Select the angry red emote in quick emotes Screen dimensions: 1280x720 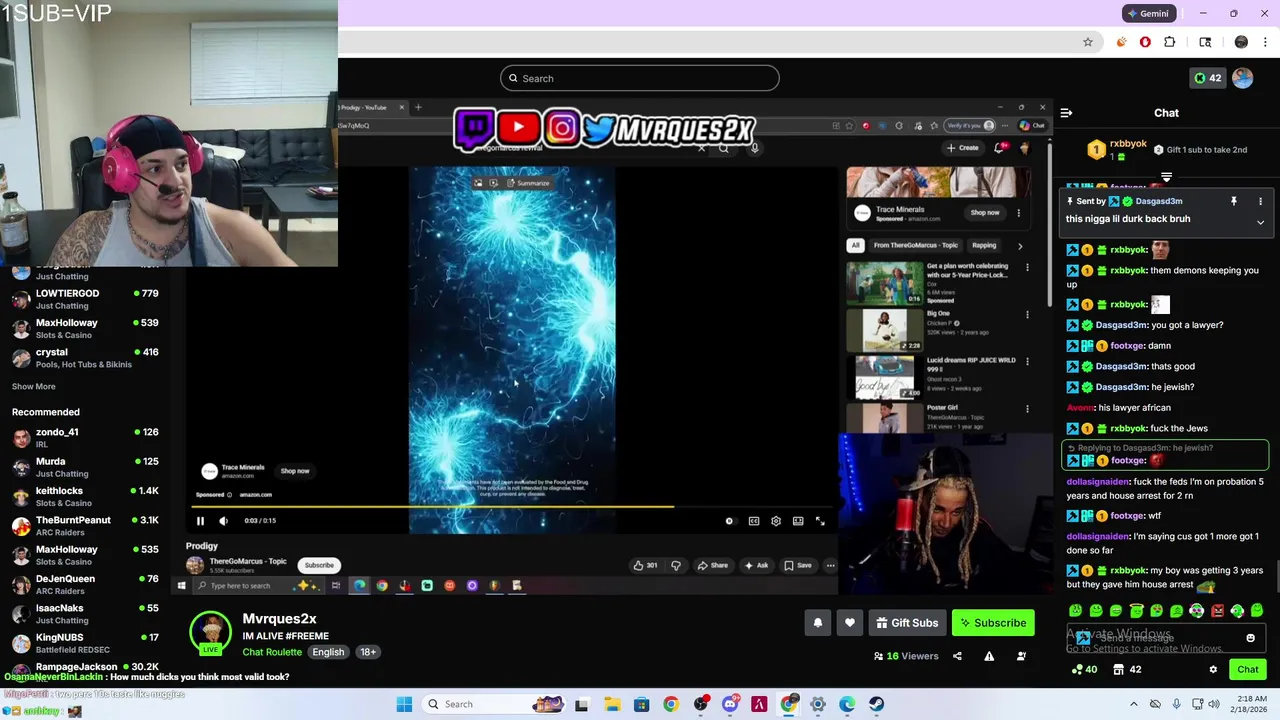tap(1217, 611)
